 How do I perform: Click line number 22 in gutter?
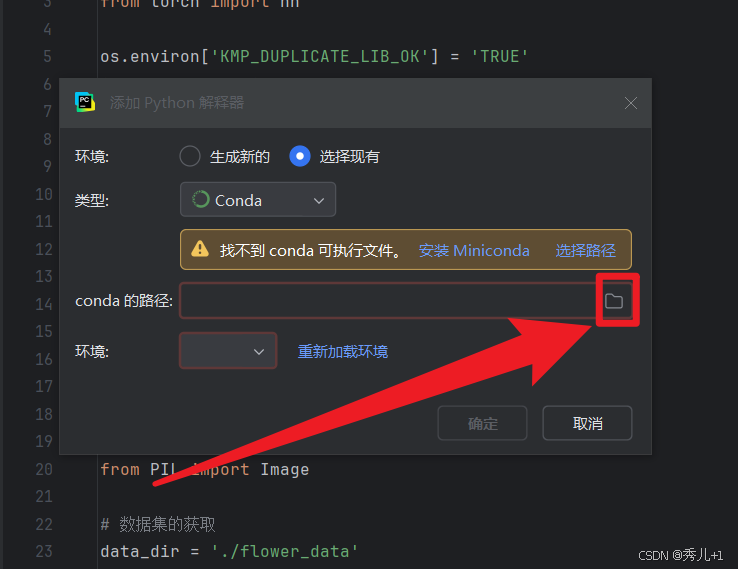(x=44, y=524)
